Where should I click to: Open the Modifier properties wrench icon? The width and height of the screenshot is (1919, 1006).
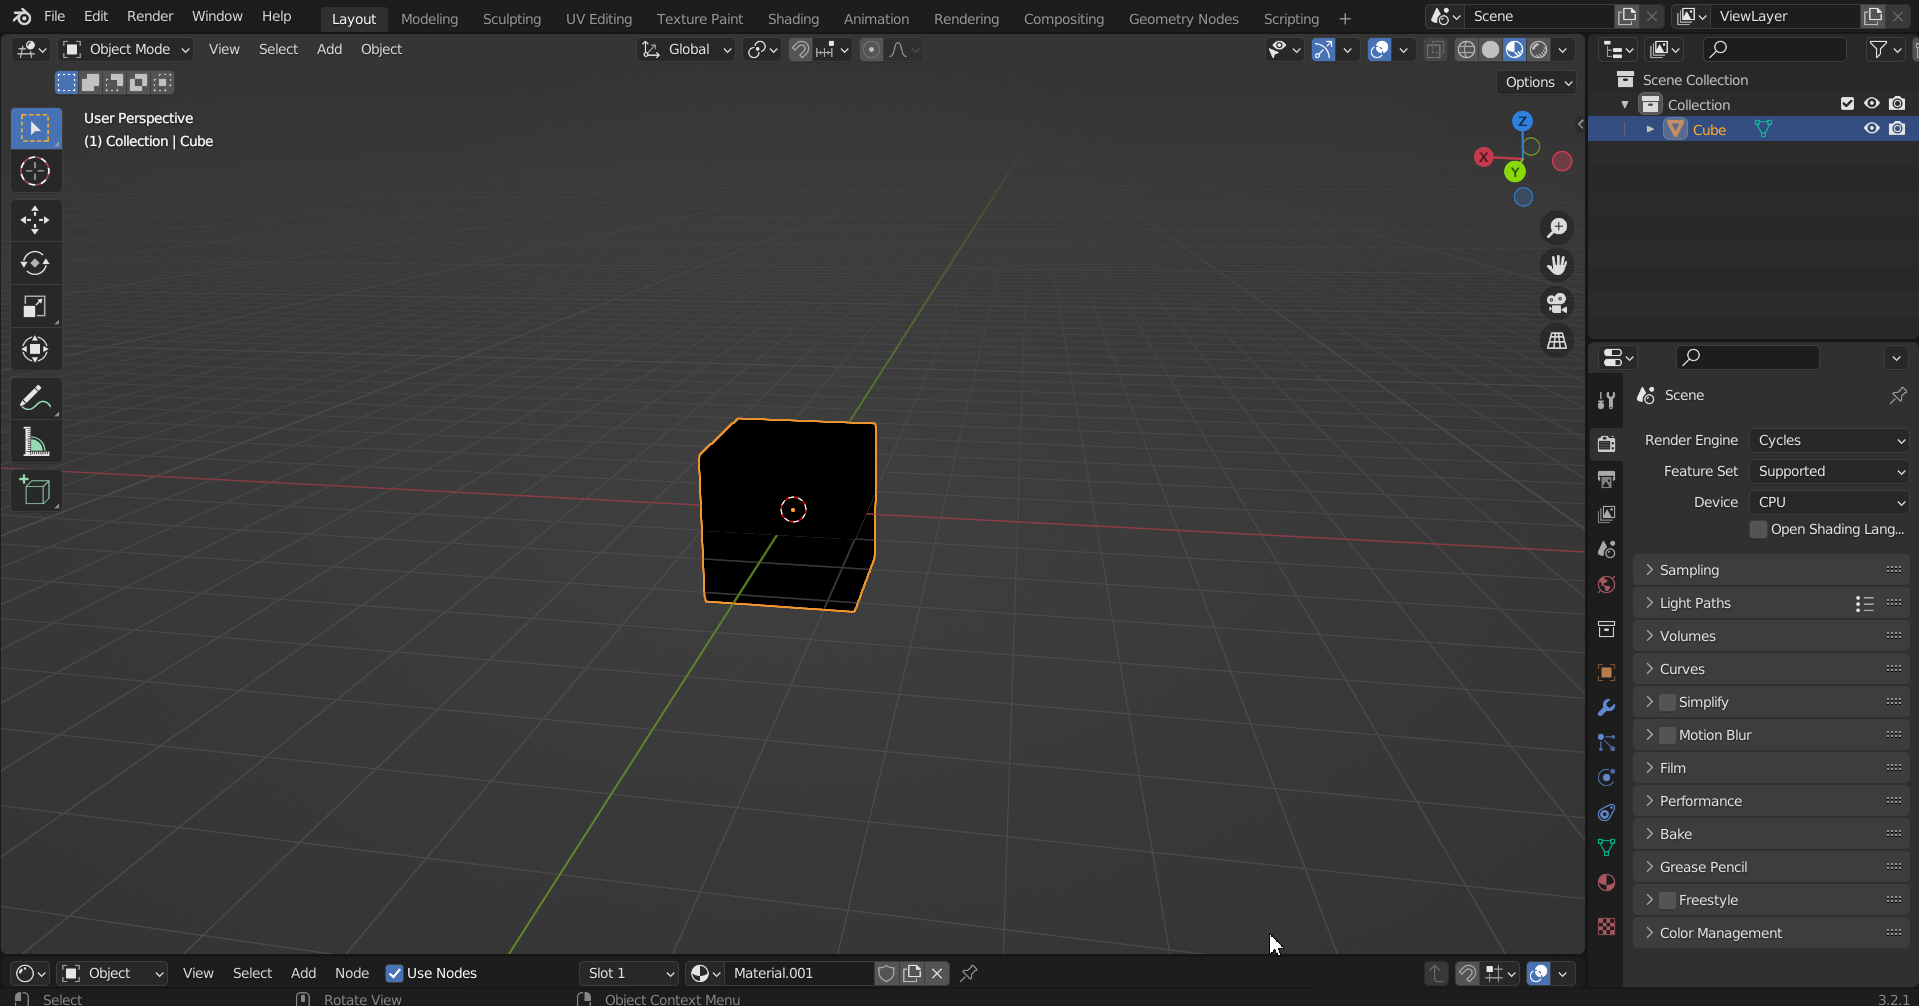(1606, 707)
